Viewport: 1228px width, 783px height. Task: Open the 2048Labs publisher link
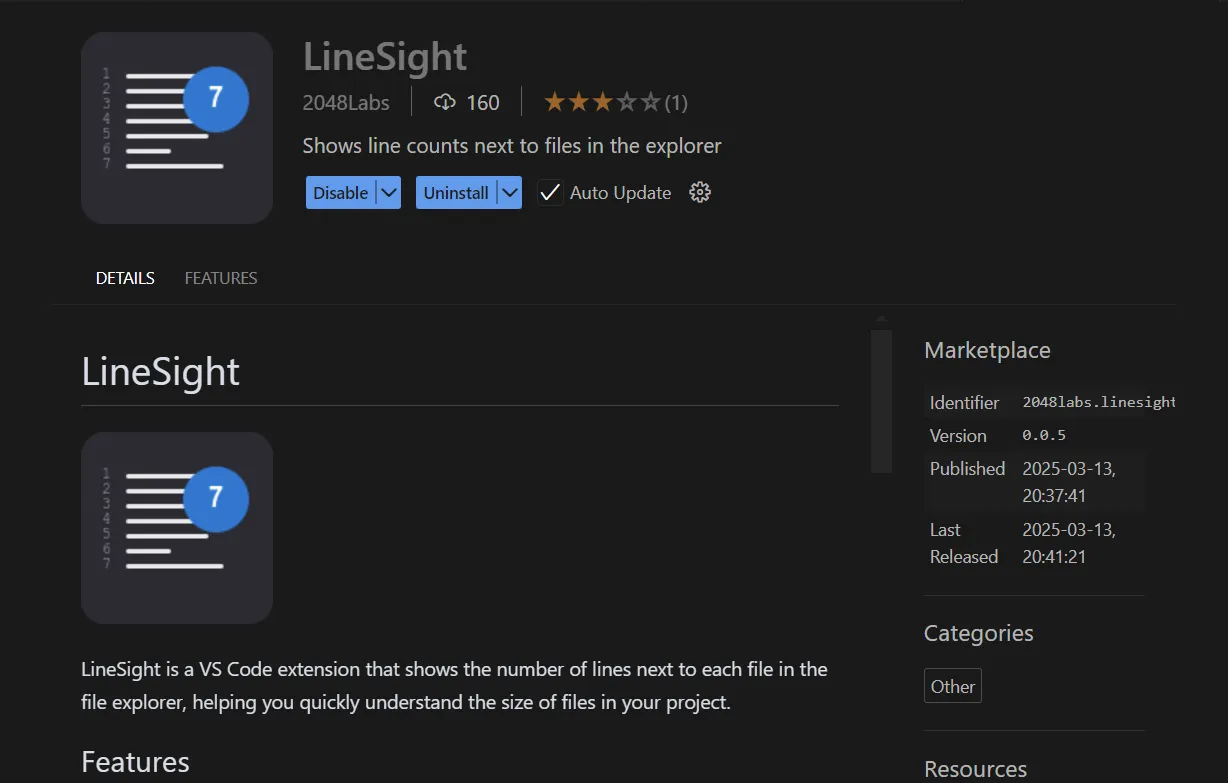coord(346,102)
